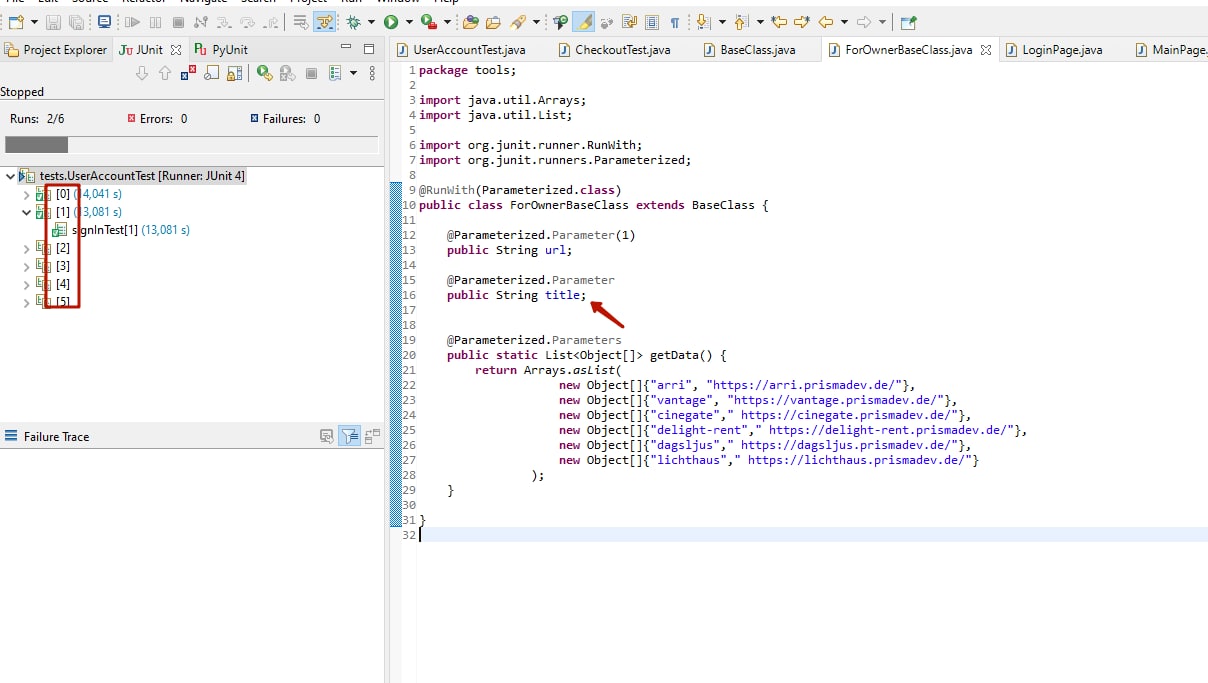Click the Drop to Frame icon
This screenshot has width=1208, height=683.
300,22
